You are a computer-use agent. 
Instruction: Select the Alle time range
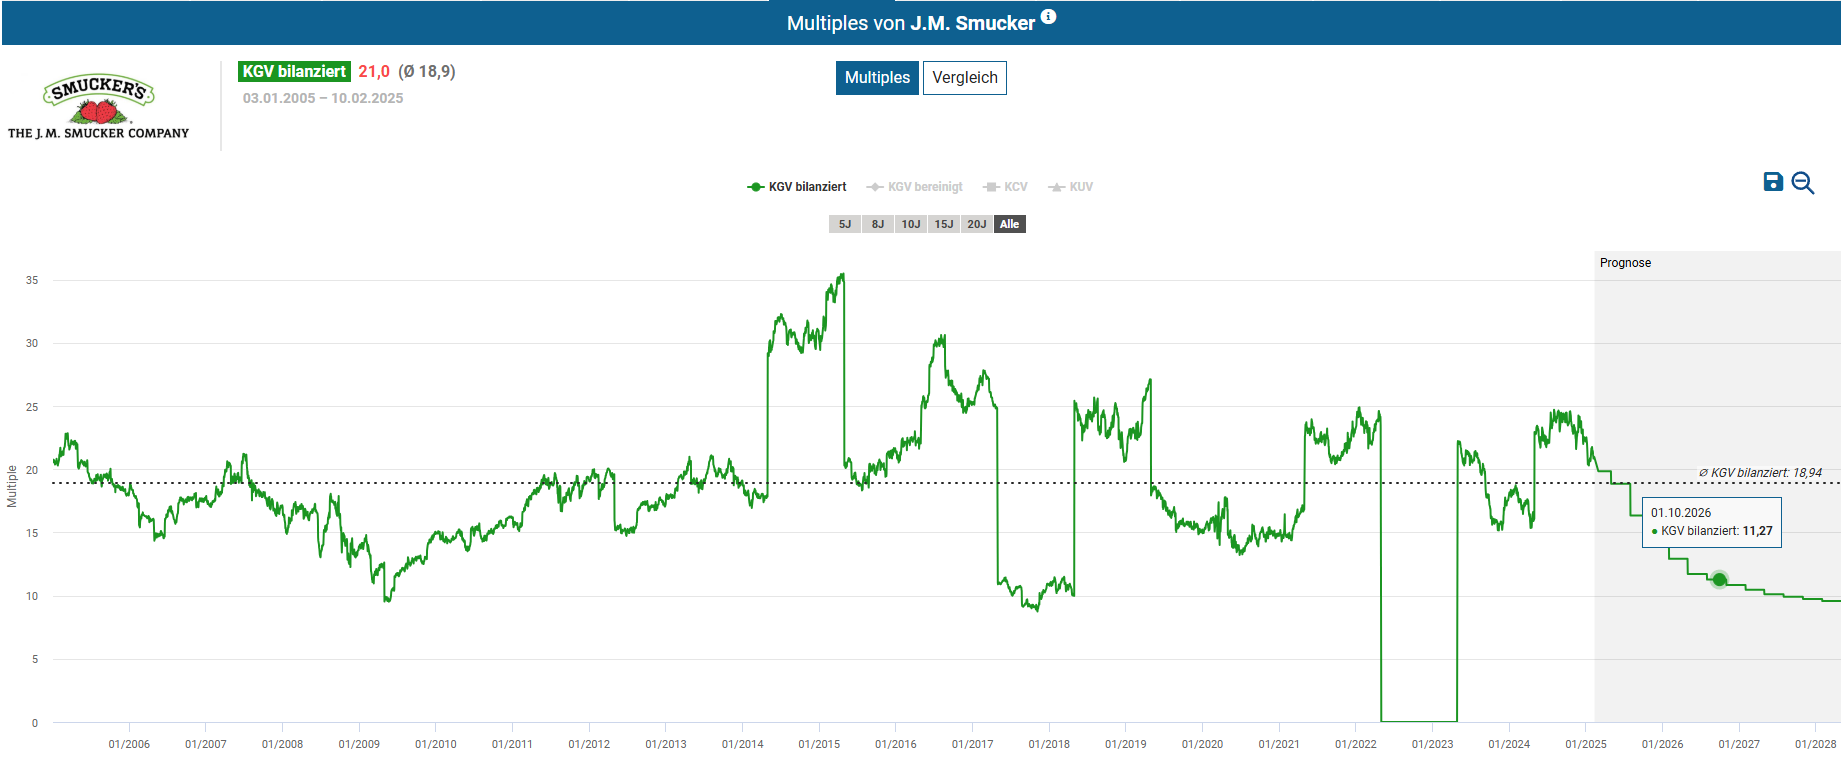point(1010,224)
